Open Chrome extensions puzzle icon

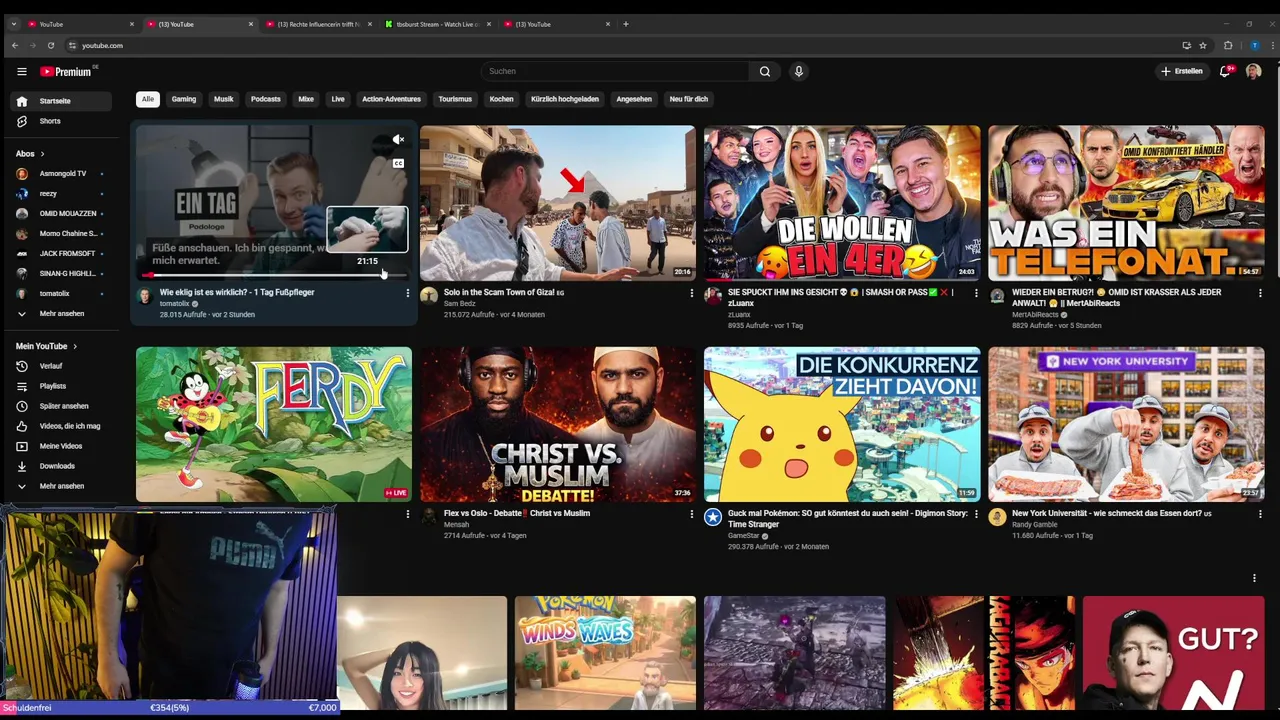click(x=1229, y=45)
